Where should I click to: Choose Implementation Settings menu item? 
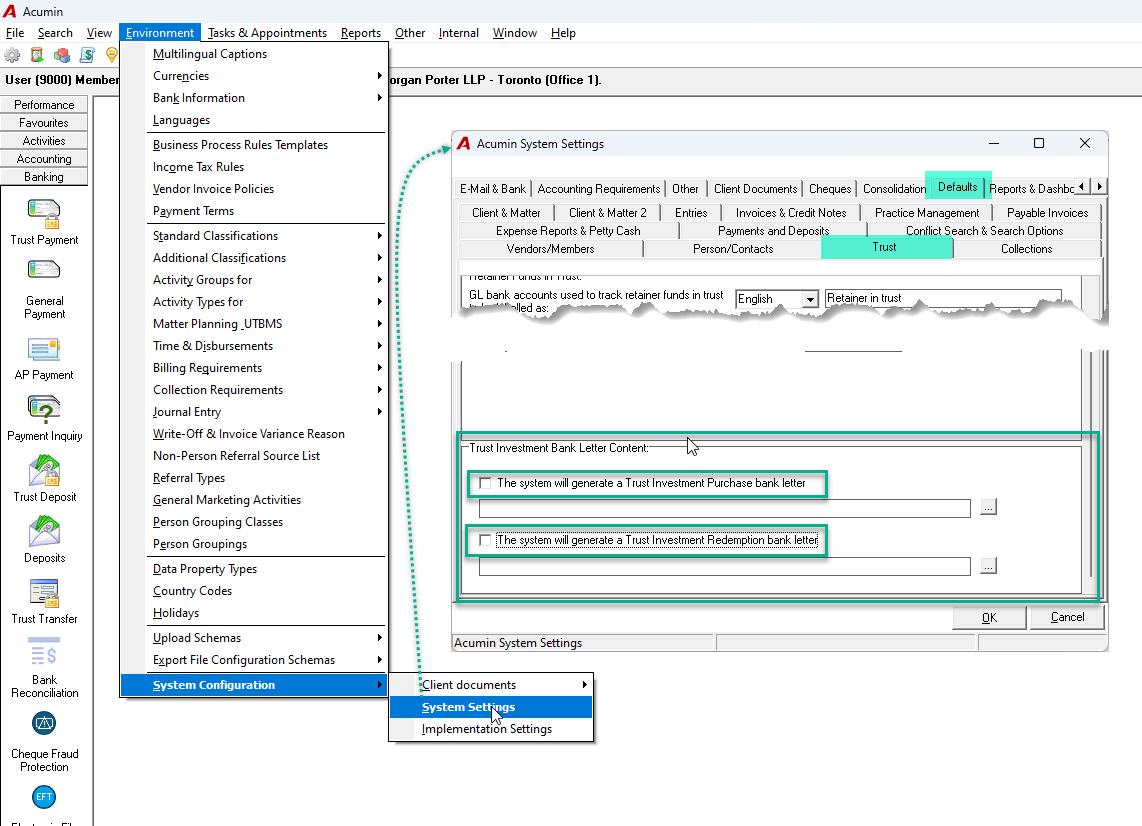click(x=491, y=729)
